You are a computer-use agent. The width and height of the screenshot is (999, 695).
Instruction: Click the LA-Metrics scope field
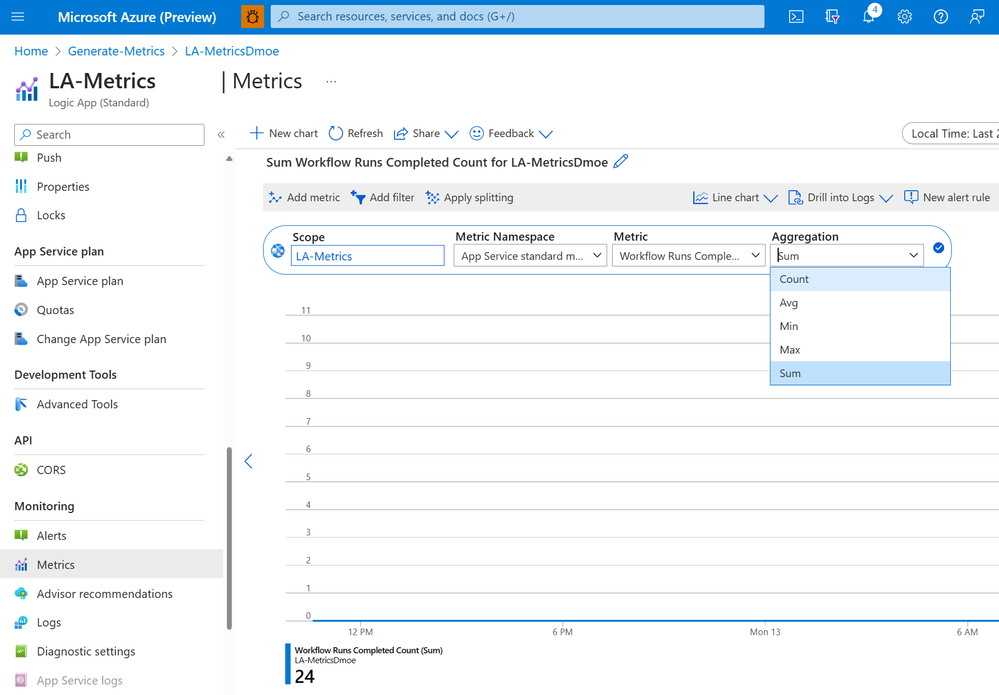coord(368,256)
